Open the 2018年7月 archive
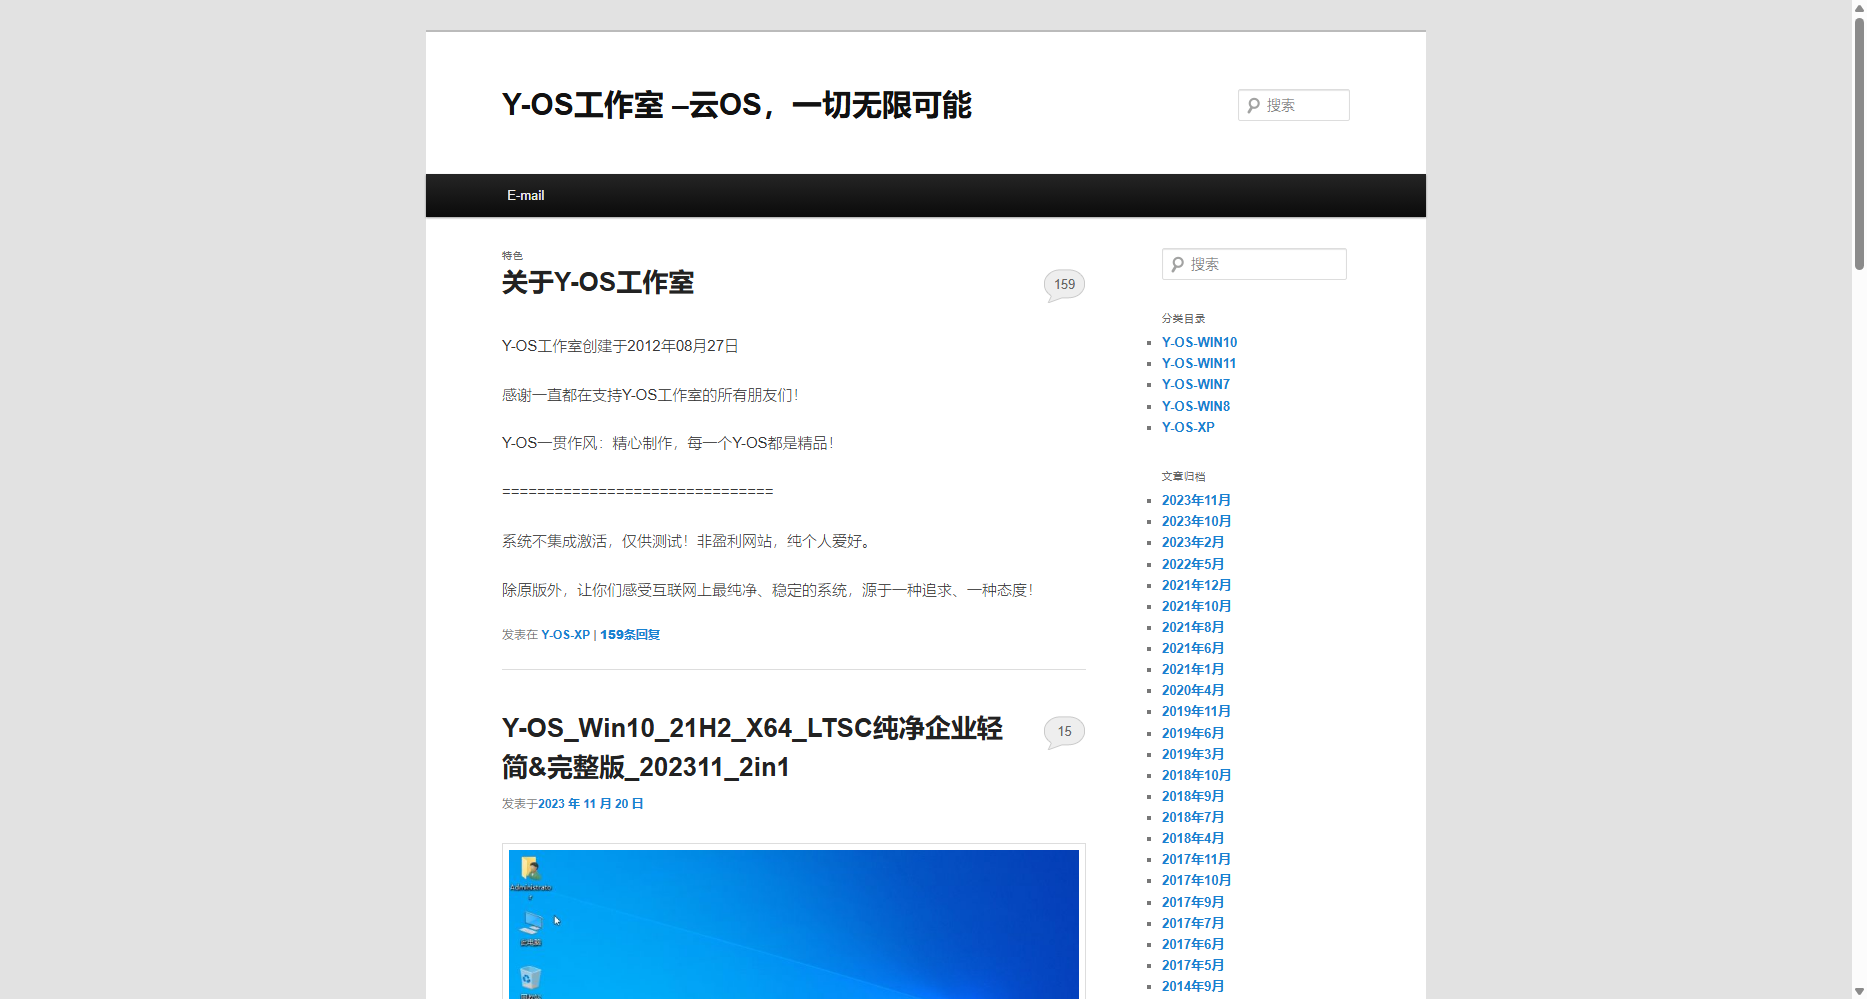 1193,817
